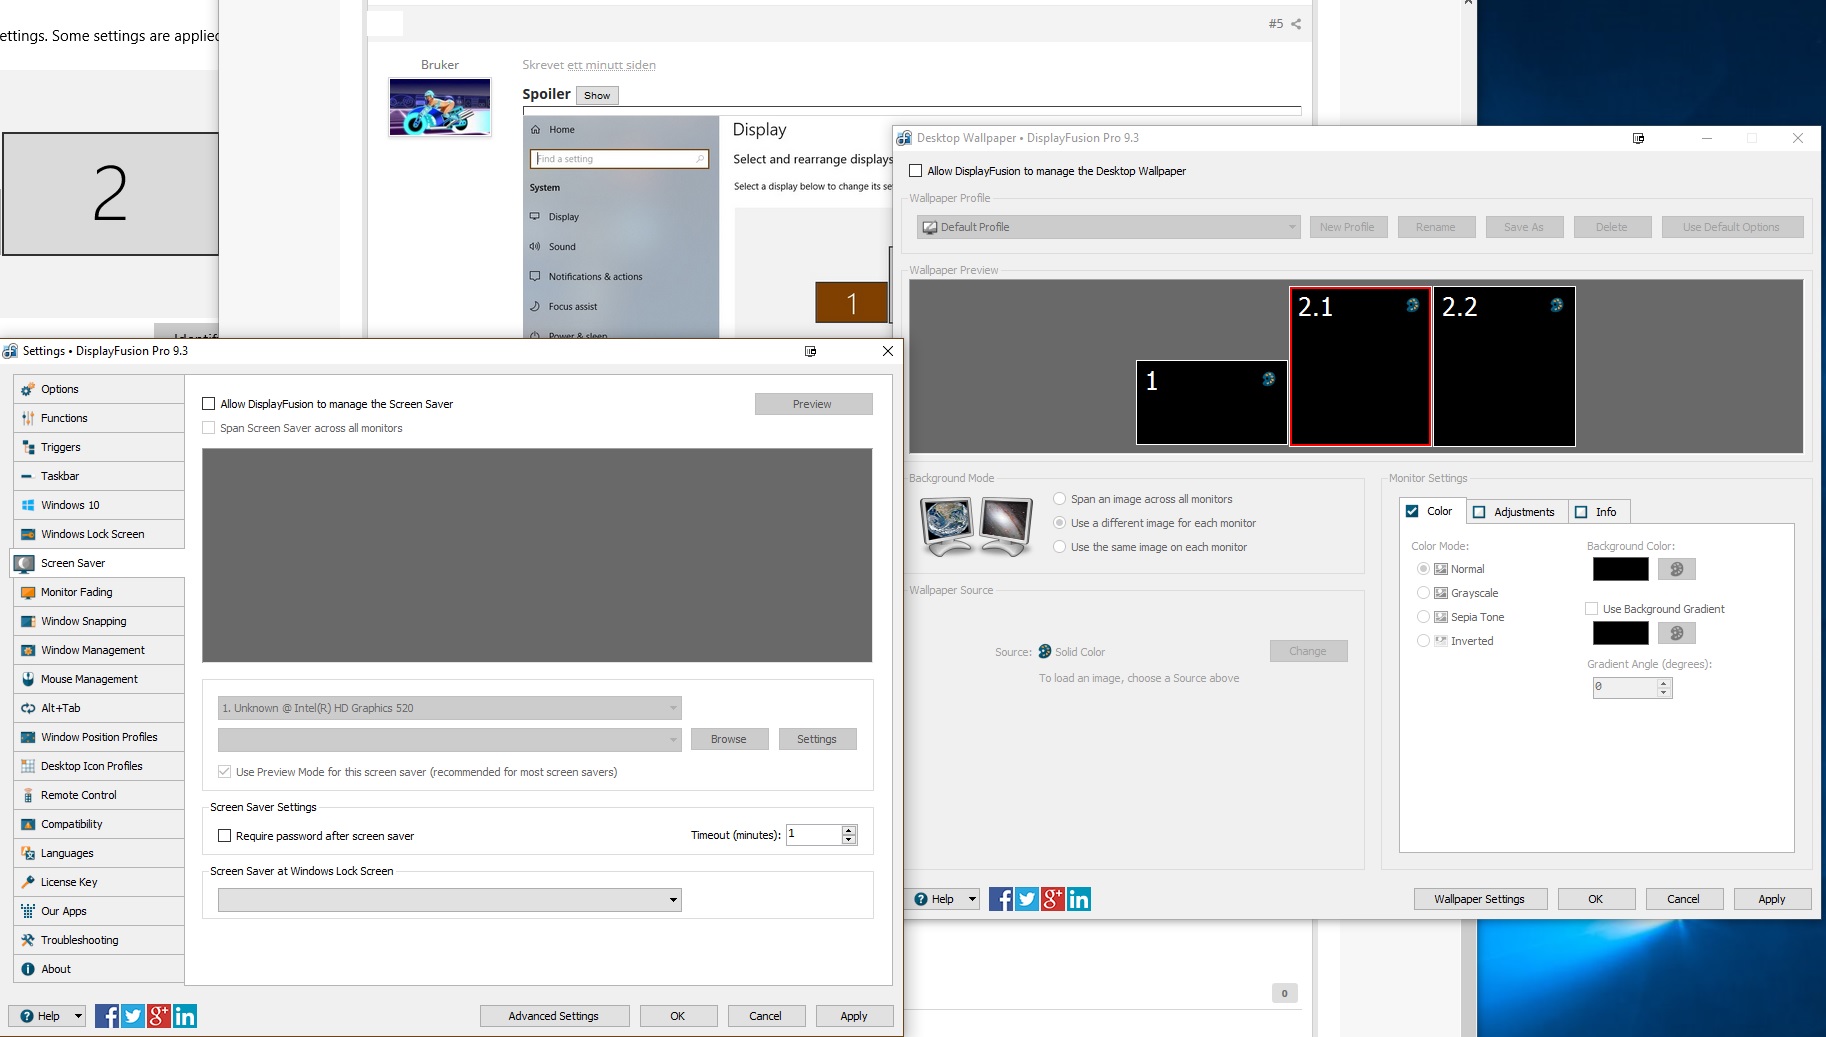Click the Desktop Wallpaper title bar monitor icon
The image size is (1826, 1037).
(1638, 138)
